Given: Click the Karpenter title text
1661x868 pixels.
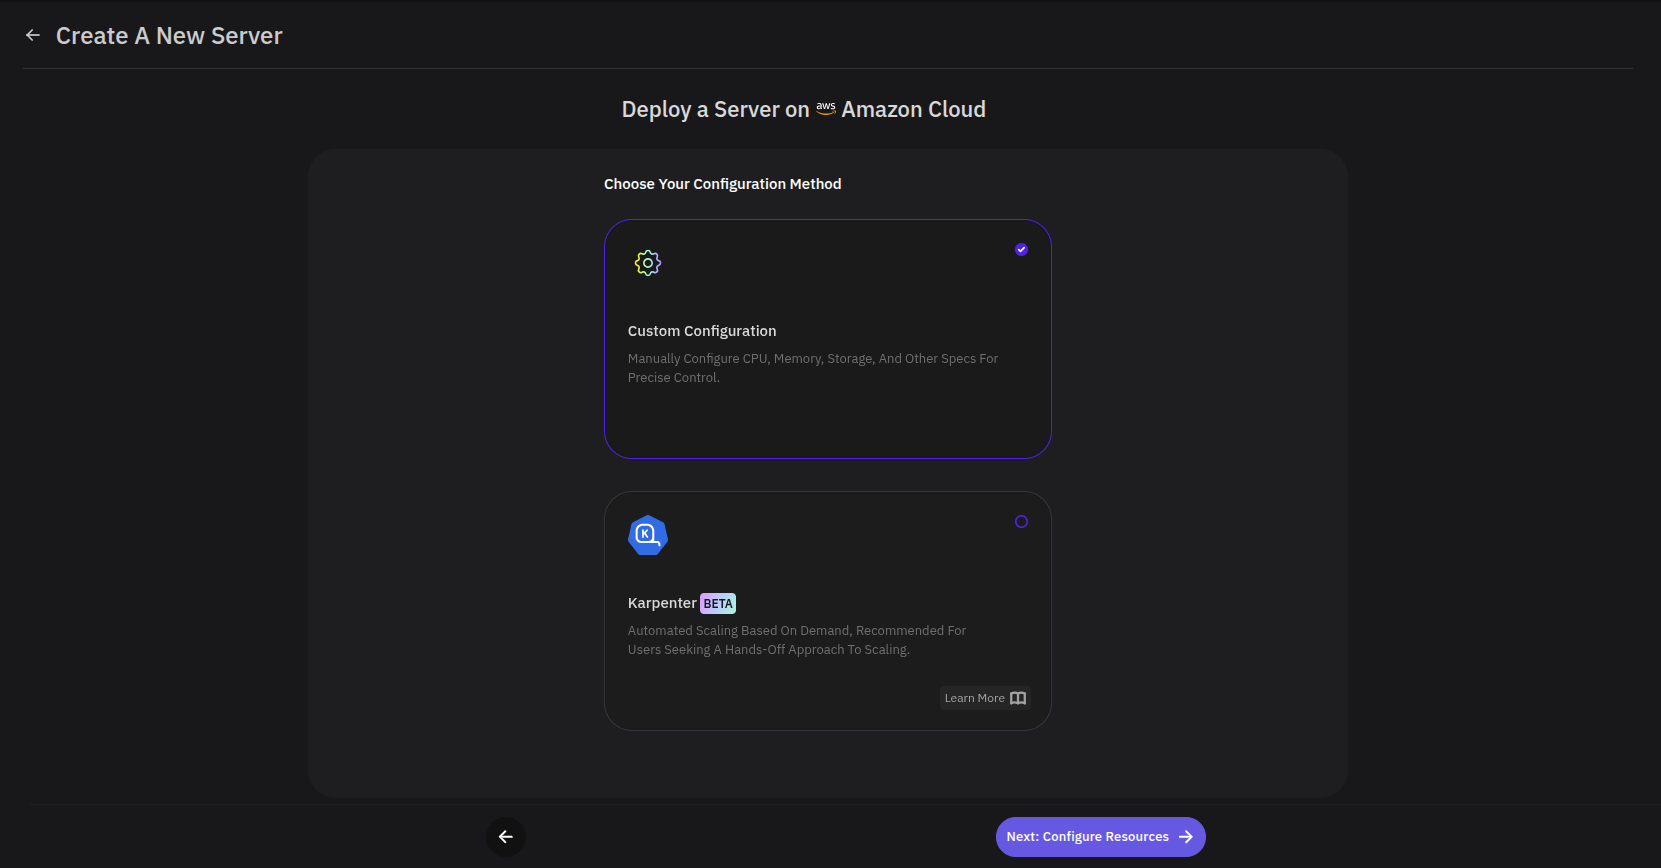Looking at the screenshot, I should (662, 603).
